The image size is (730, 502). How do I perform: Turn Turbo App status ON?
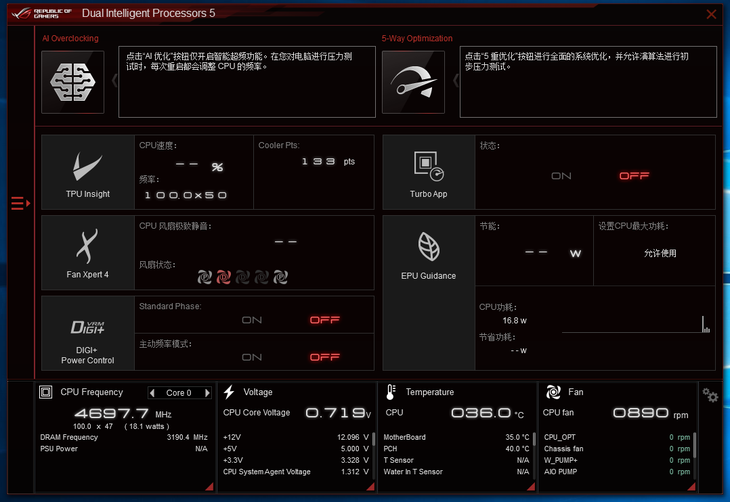click(561, 176)
